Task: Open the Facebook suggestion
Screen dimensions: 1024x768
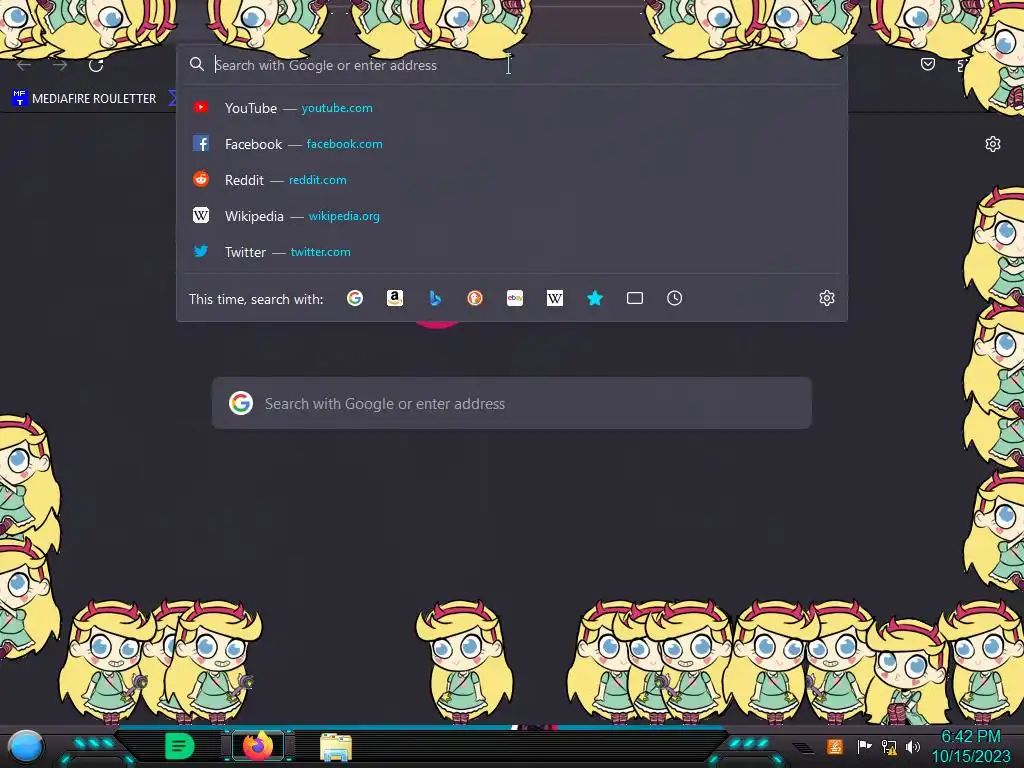Action: click(511, 144)
